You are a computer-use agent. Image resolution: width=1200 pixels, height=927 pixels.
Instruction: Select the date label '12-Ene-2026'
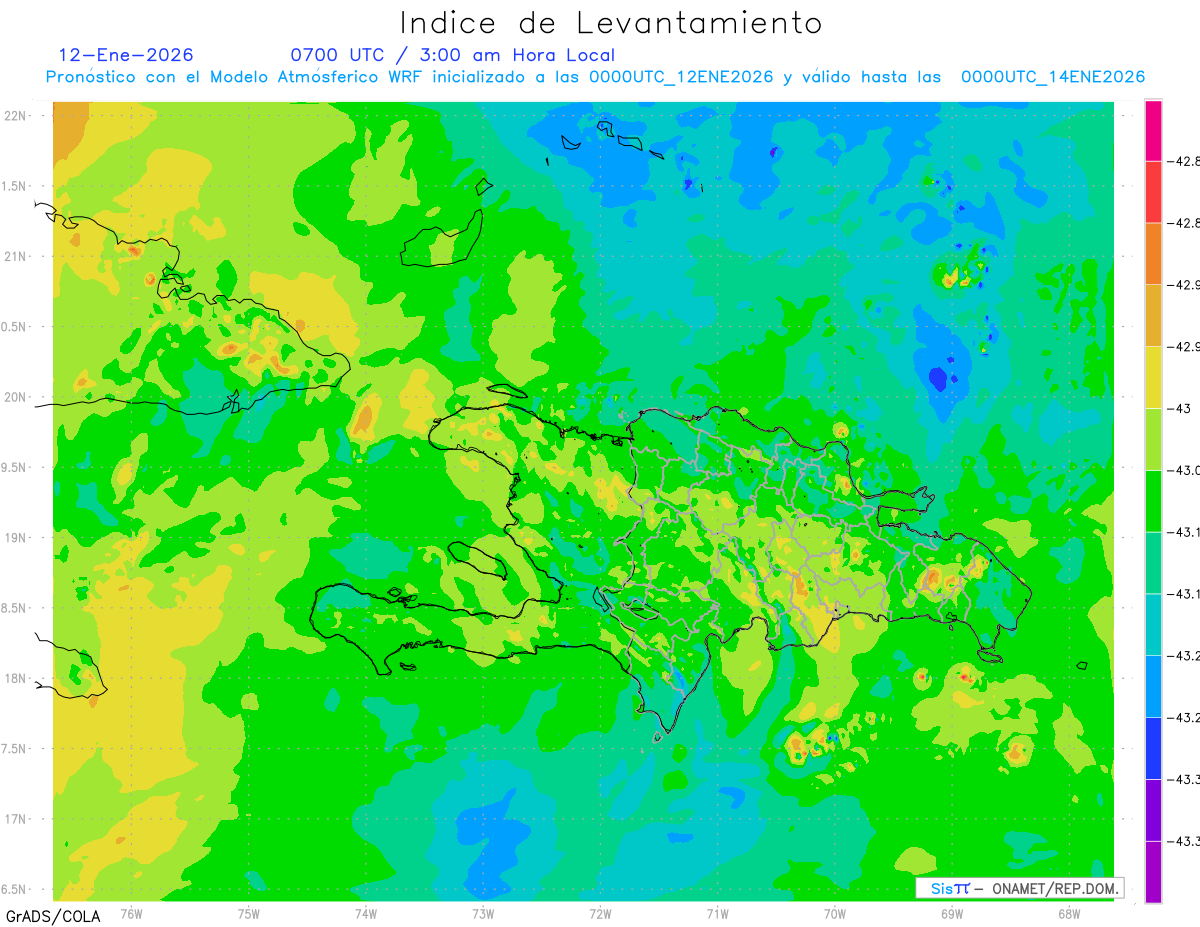pyautogui.click(x=126, y=55)
